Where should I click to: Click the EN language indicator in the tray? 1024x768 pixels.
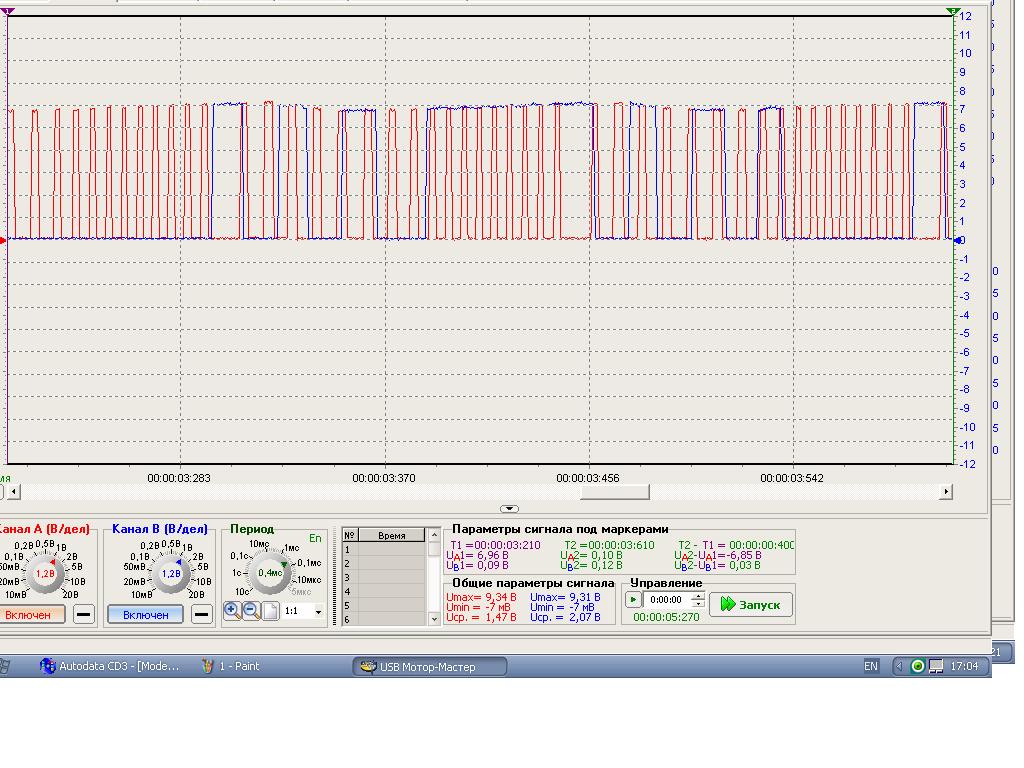click(870, 666)
